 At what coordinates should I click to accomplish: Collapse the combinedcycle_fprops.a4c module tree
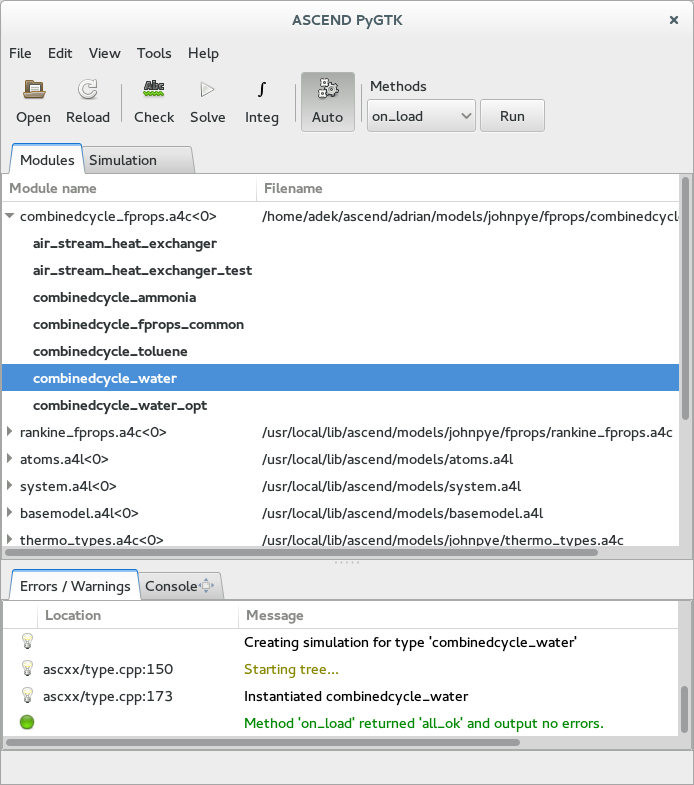pos(10,216)
